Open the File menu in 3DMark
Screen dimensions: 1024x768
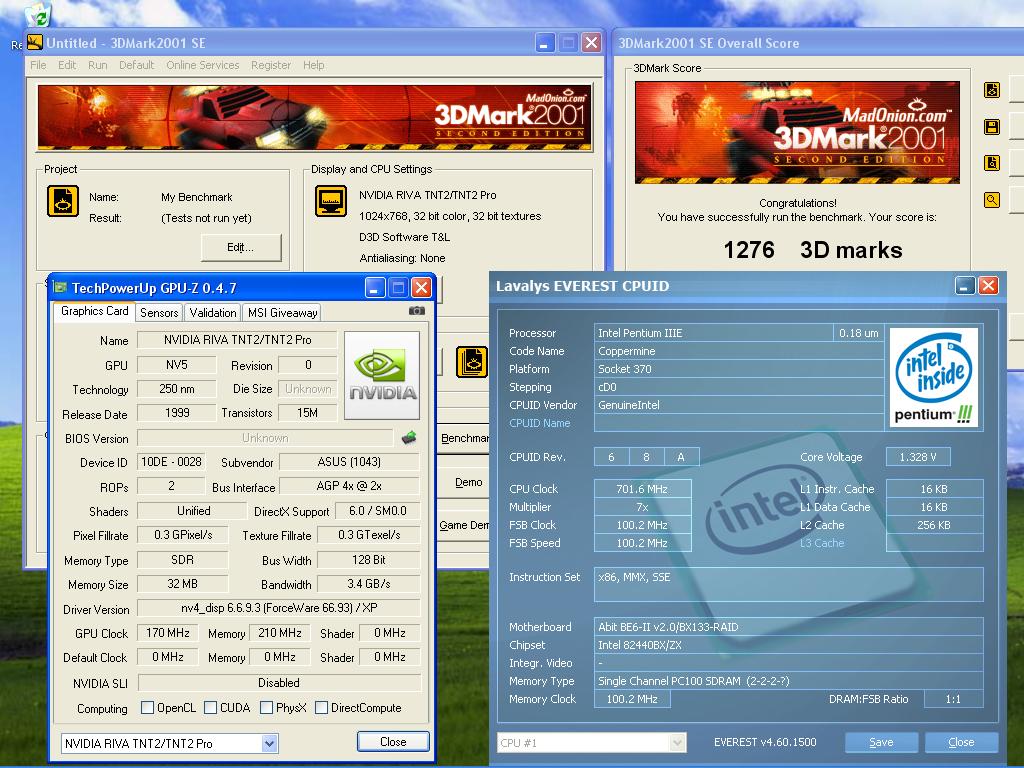point(38,65)
